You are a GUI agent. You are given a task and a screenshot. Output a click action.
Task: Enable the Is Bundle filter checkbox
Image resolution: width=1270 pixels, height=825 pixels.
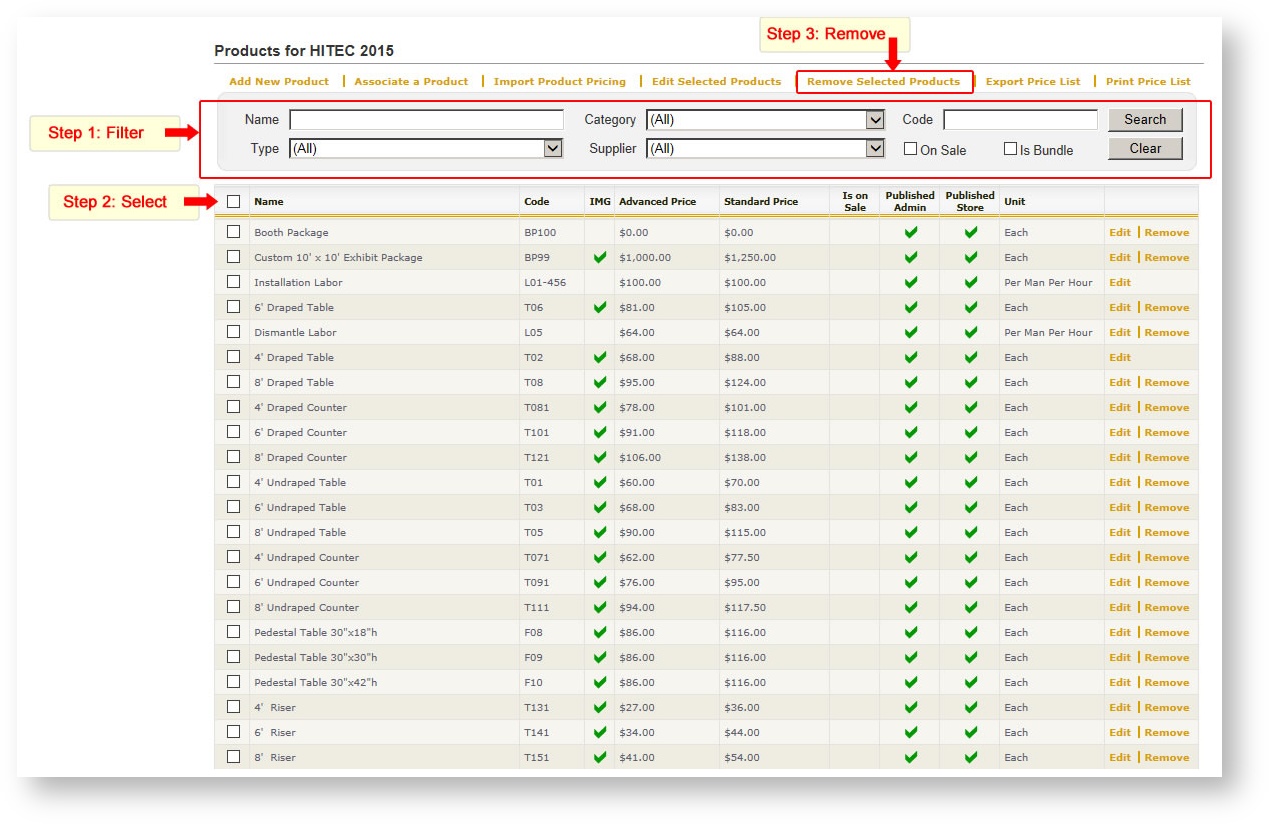coord(1010,148)
